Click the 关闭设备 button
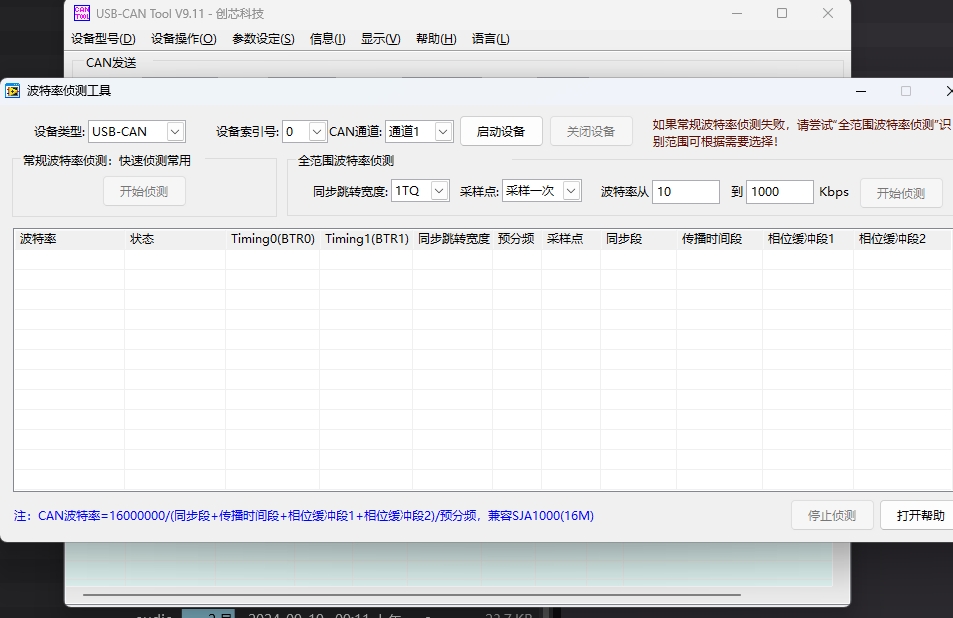The height and width of the screenshot is (618, 953). pos(591,131)
